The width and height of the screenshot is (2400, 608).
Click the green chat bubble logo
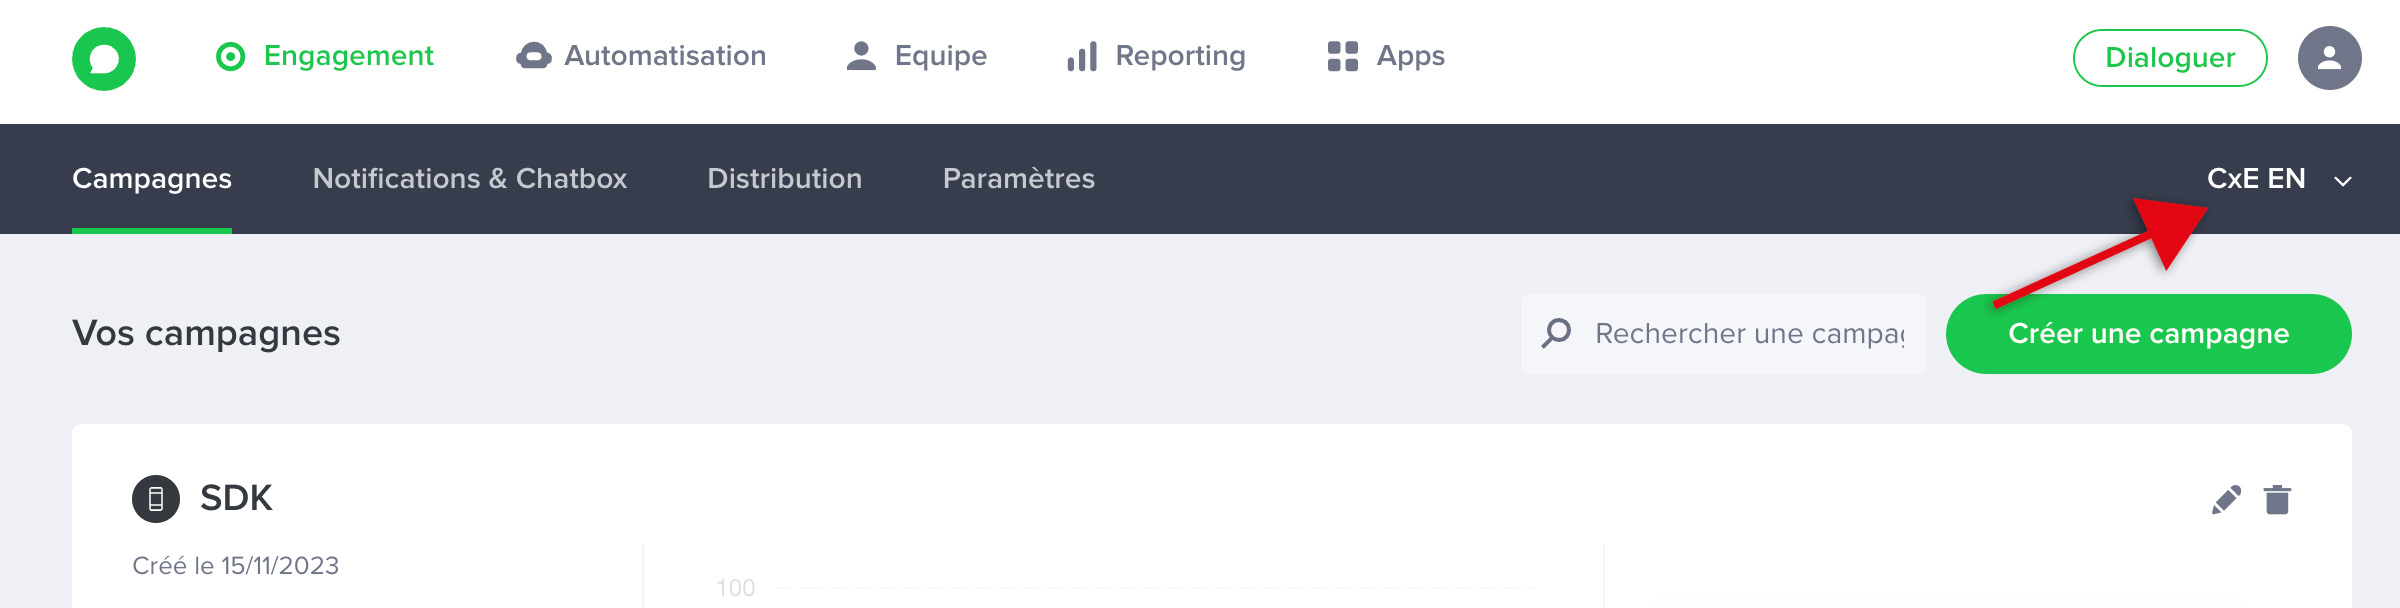tap(104, 59)
